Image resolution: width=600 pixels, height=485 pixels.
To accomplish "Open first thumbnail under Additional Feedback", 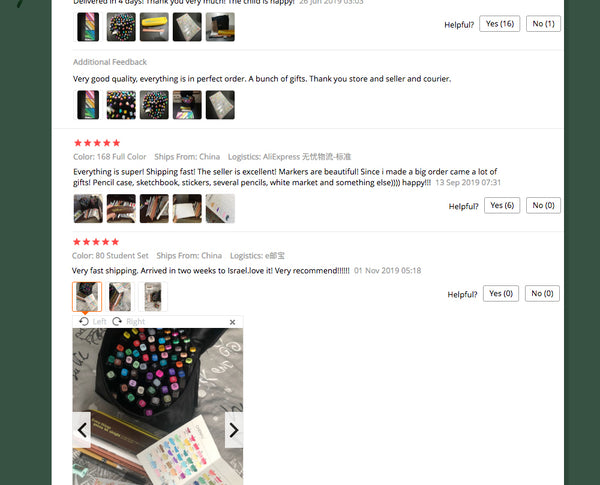I will (x=88, y=105).
